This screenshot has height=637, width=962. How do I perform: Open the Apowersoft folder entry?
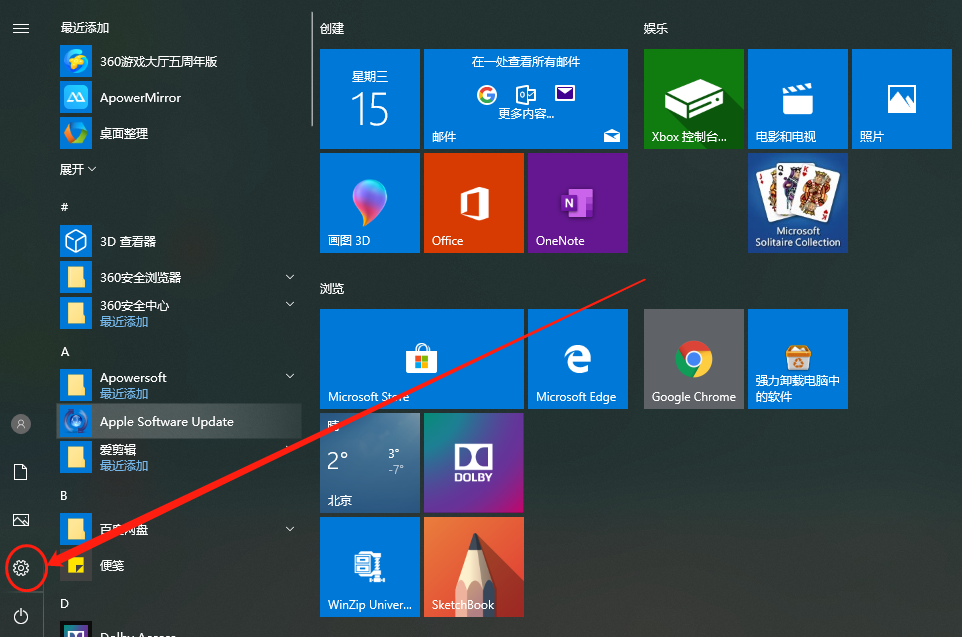pyautogui.click(x=179, y=385)
